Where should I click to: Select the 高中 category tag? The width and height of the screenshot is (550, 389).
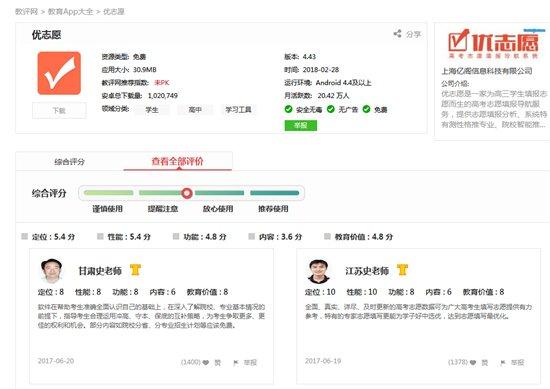195,110
